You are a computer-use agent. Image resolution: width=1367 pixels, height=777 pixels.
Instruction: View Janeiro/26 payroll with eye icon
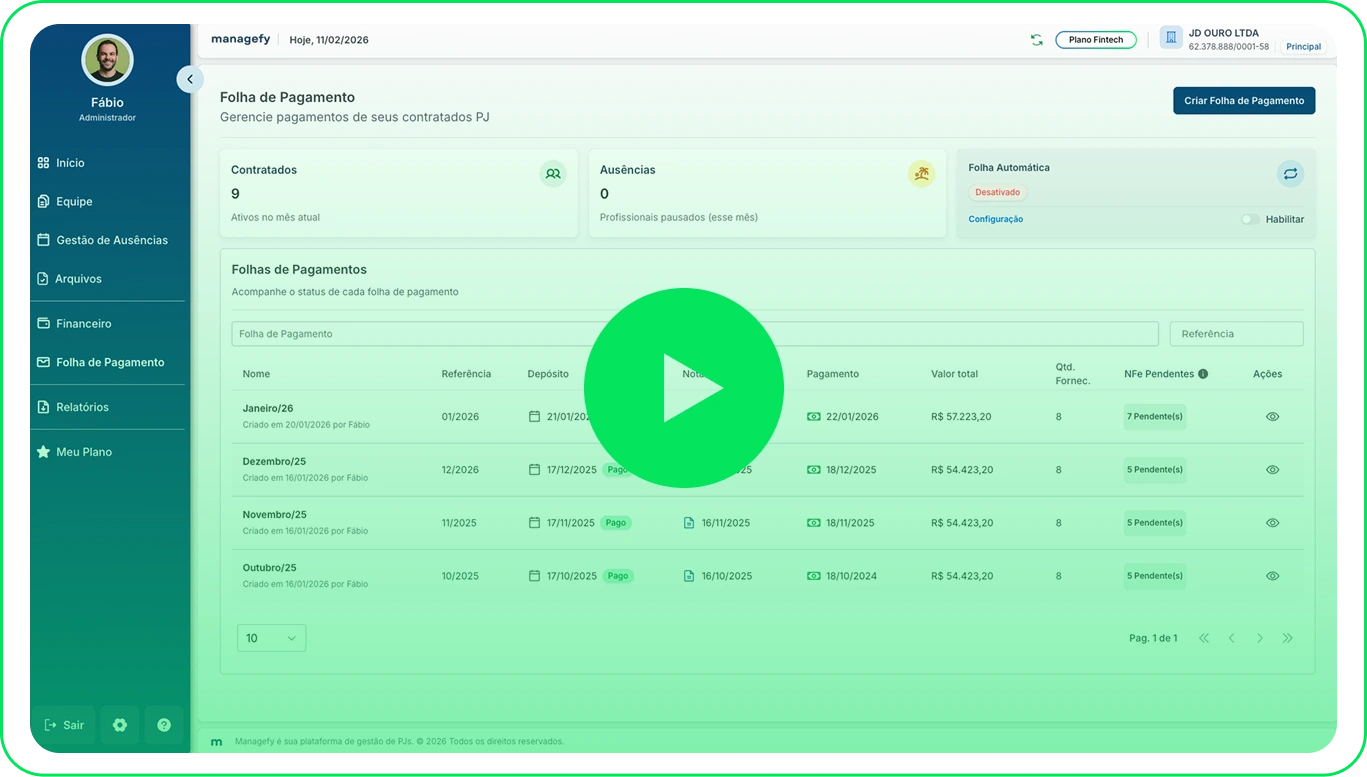tap(1272, 417)
